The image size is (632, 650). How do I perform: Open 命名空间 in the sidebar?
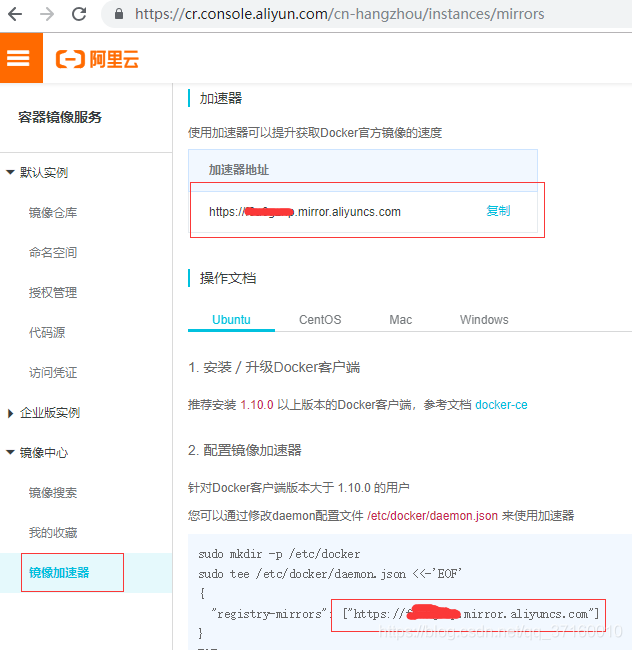[53, 252]
